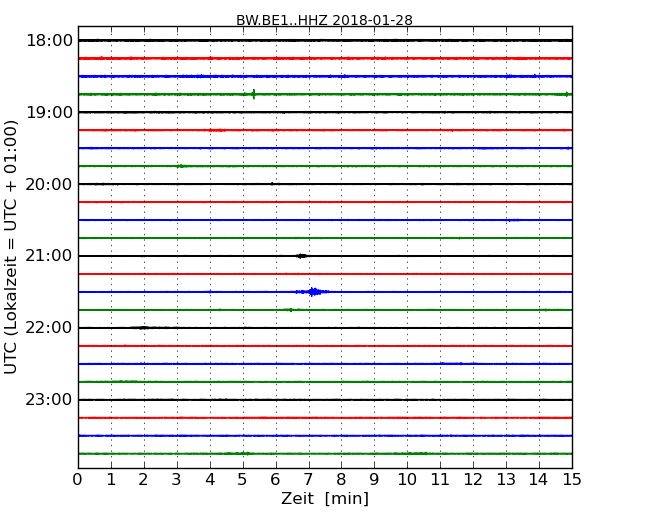Click x-axis tick label 1
Viewport: 650px width, 520px height.
tap(111, 480)
